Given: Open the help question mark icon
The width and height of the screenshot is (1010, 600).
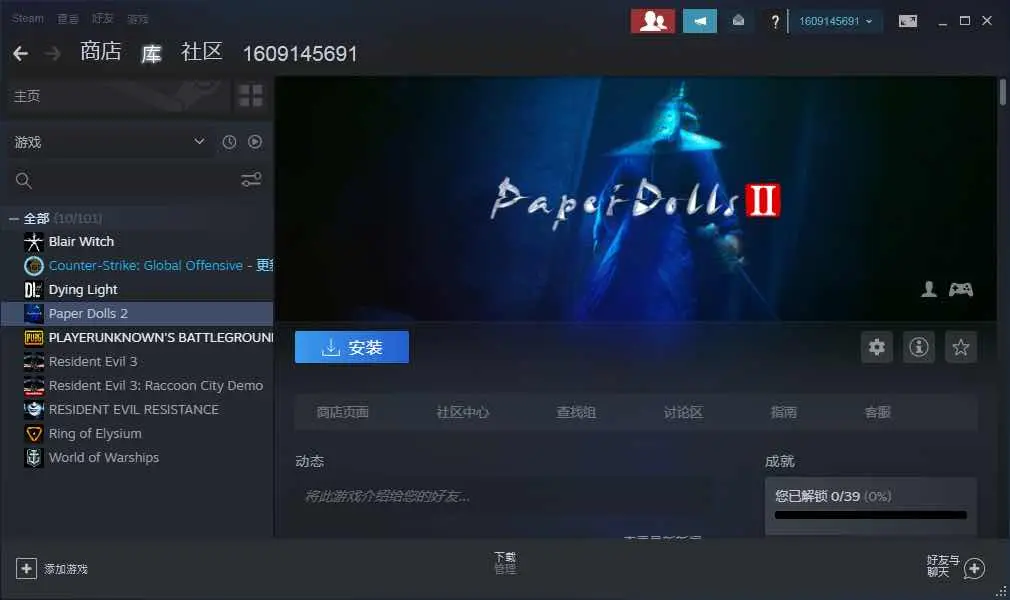Looking at the screenshot, I should (x=775, y=22).
